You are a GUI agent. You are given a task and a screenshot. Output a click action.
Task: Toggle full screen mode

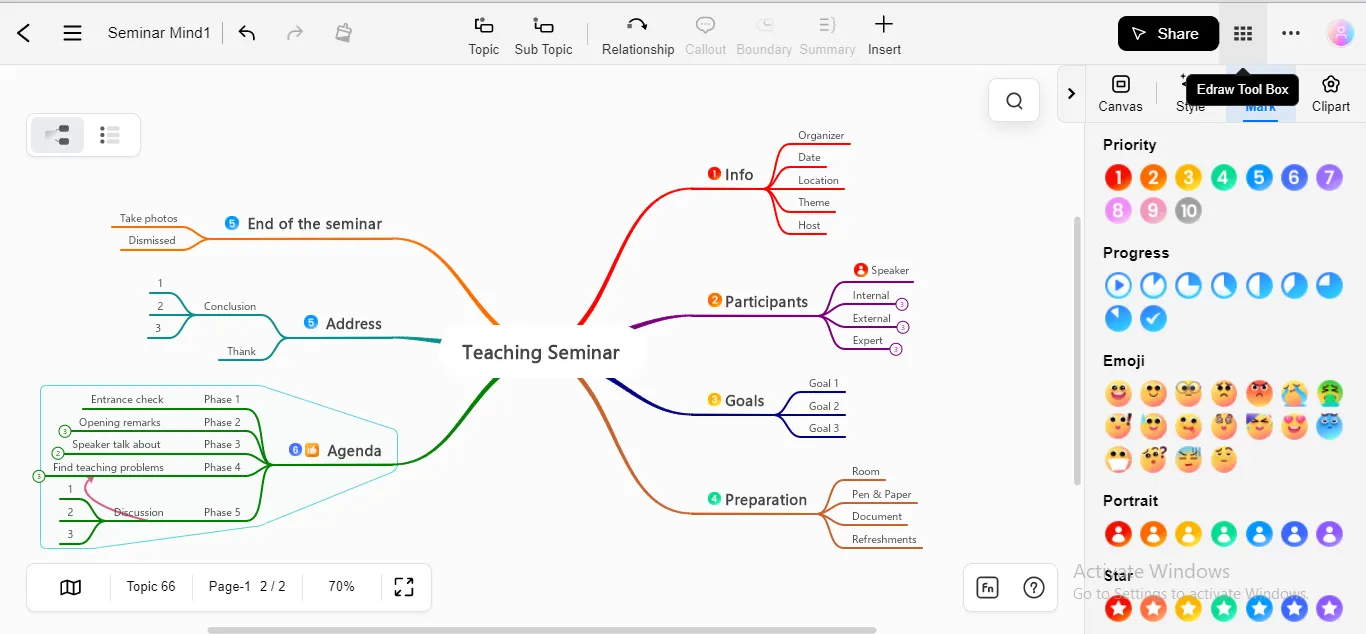click(x=404, y=587)
